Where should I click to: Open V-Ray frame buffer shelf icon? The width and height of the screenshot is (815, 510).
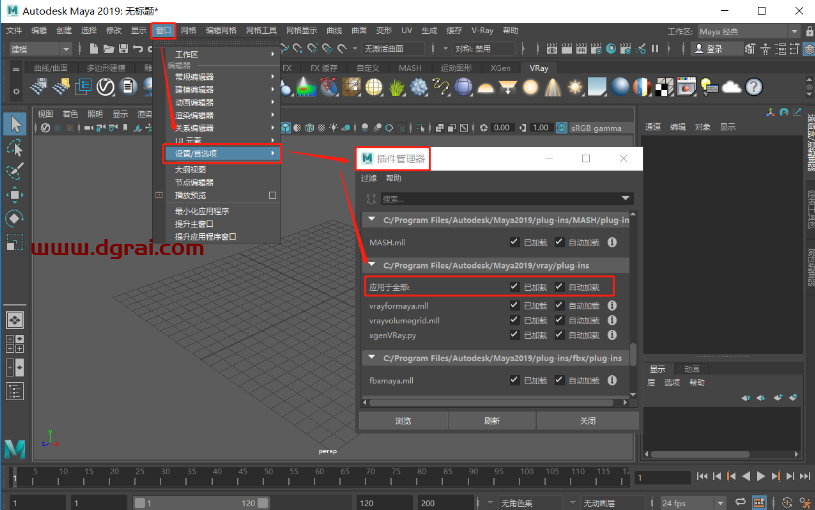tap(686, 87)
